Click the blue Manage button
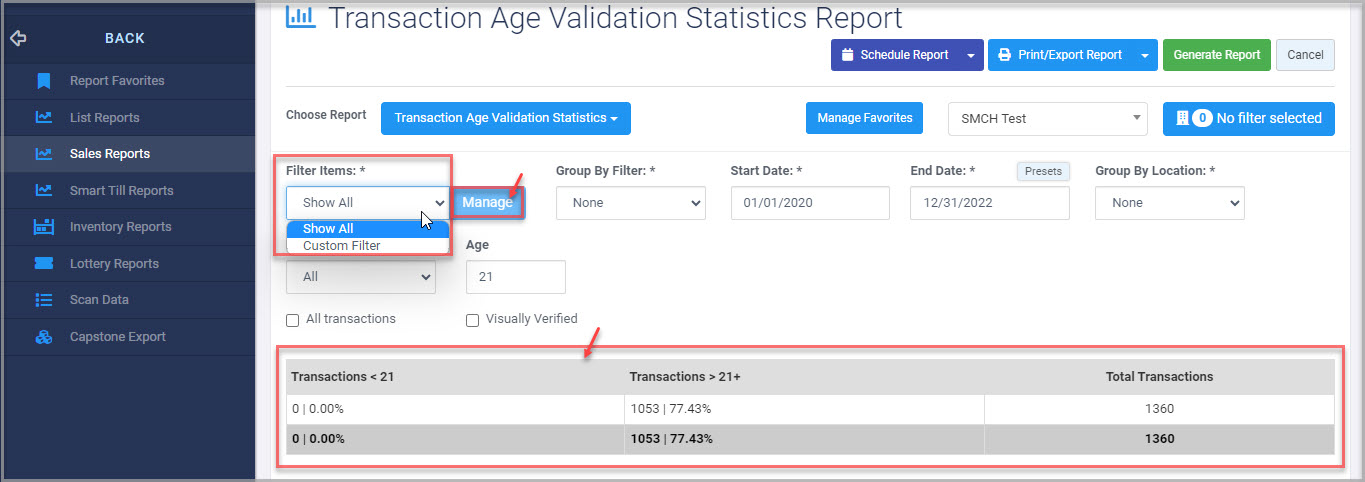The image size is (1365, 482). (x=487, y=202)
